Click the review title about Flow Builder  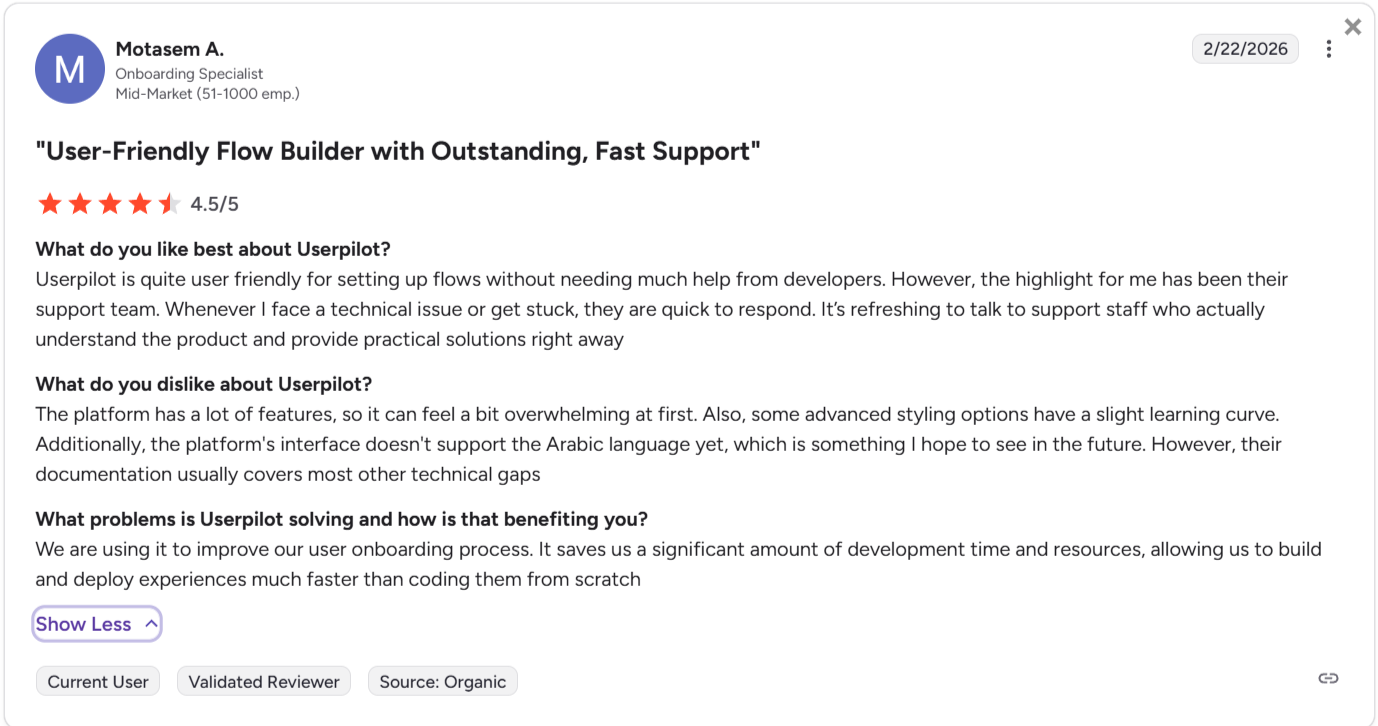(398, 152)
